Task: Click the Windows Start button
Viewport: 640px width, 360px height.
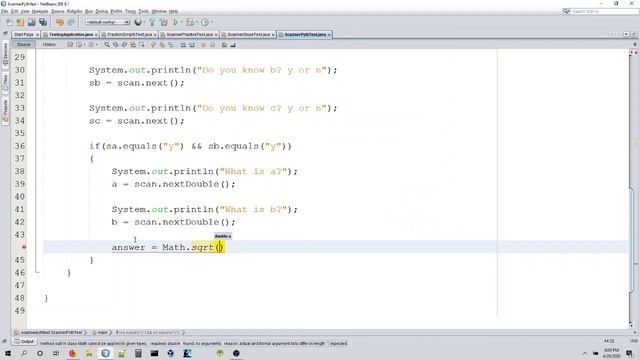Action: tap(8, 353)
